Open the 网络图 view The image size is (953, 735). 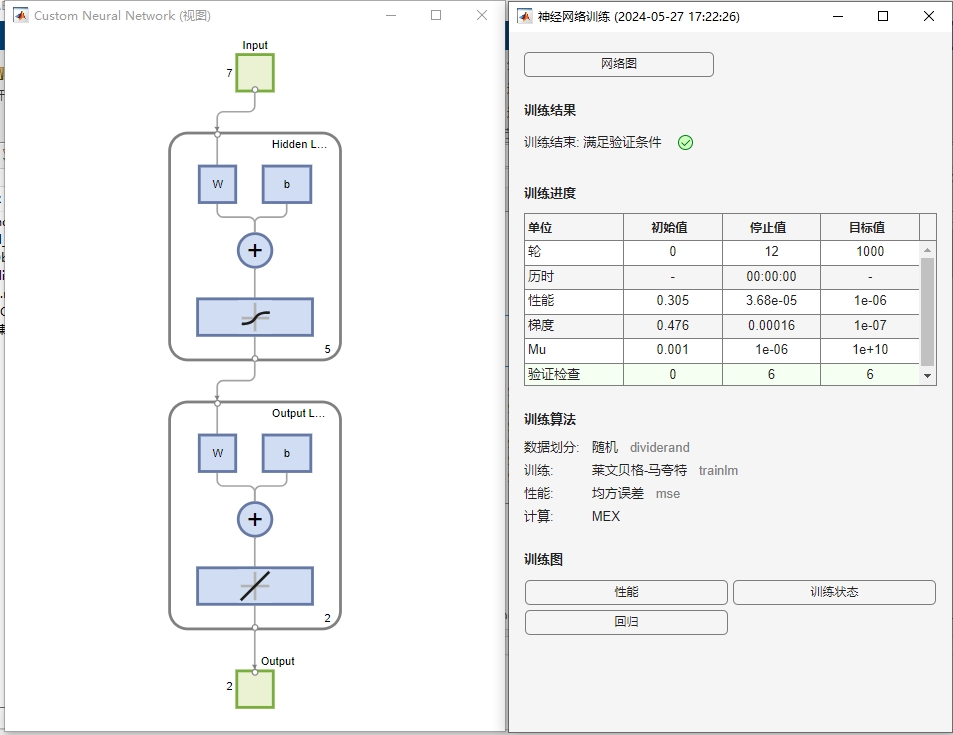[x=617, y=64]
